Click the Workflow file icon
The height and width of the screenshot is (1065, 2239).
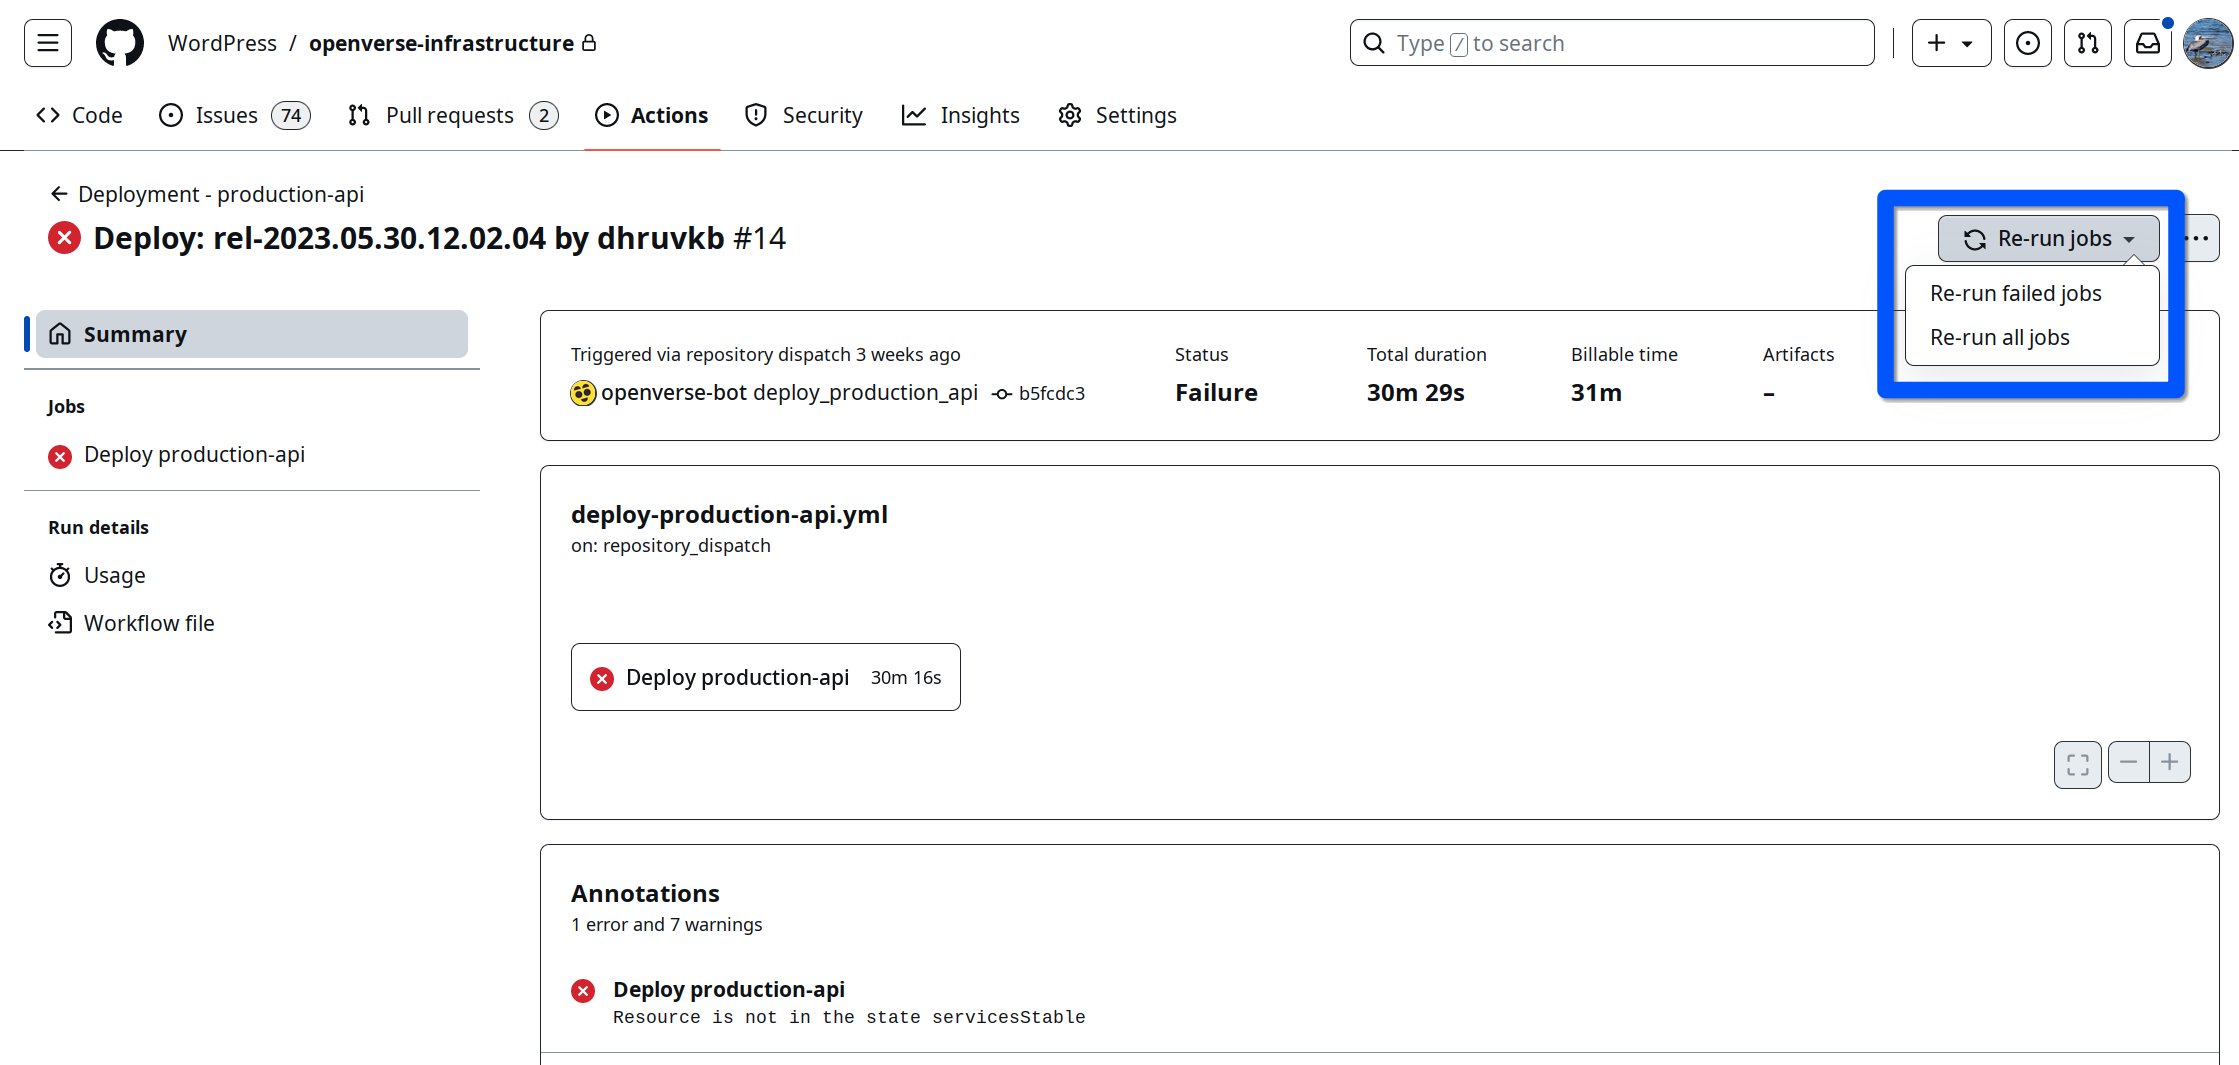tap(60, 623)
